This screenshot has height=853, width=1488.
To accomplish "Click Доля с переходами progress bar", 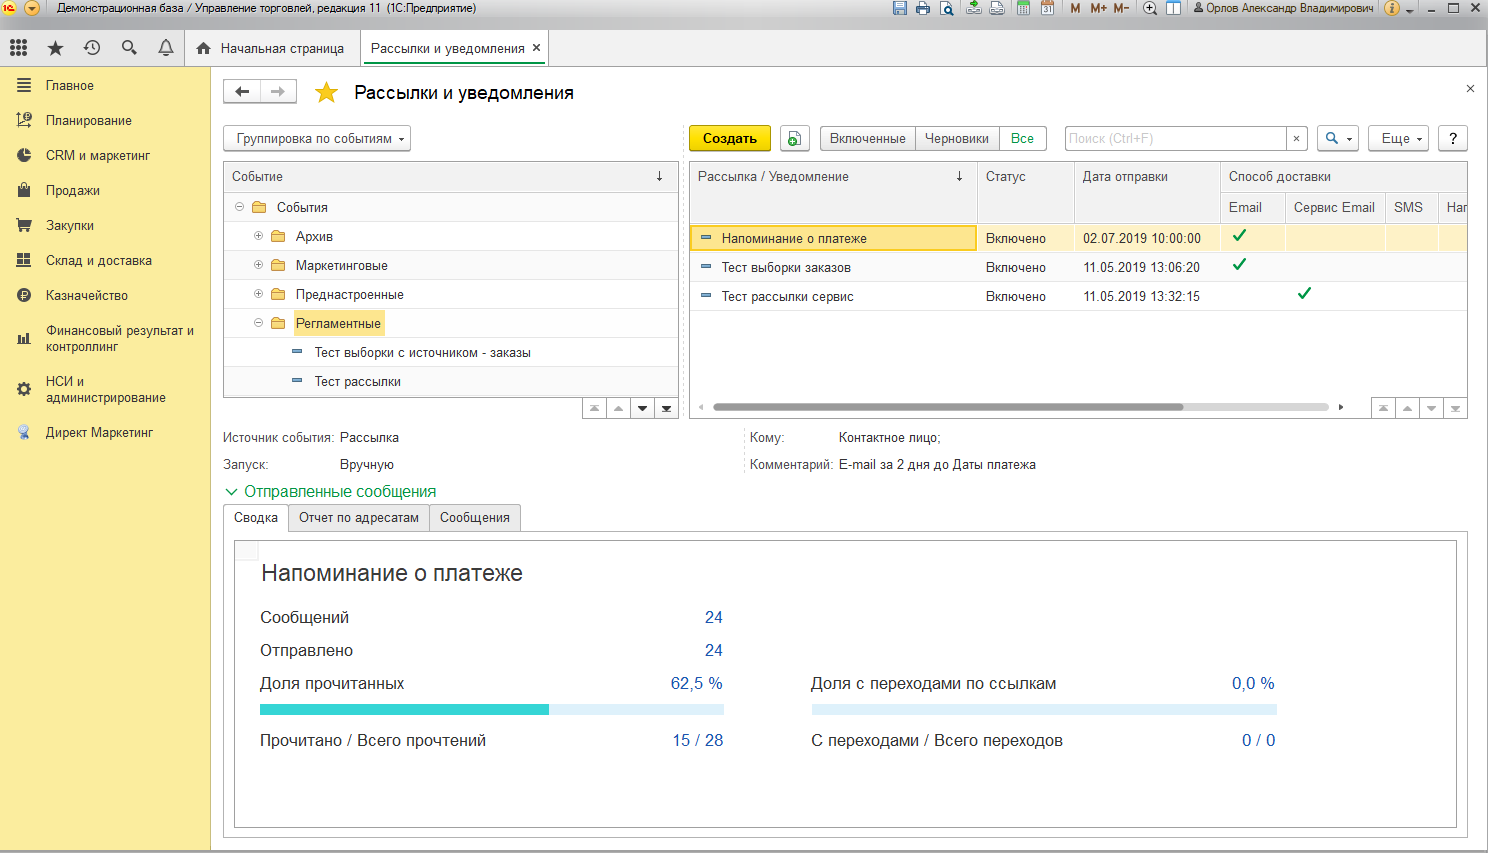I will coord(1044,710).
